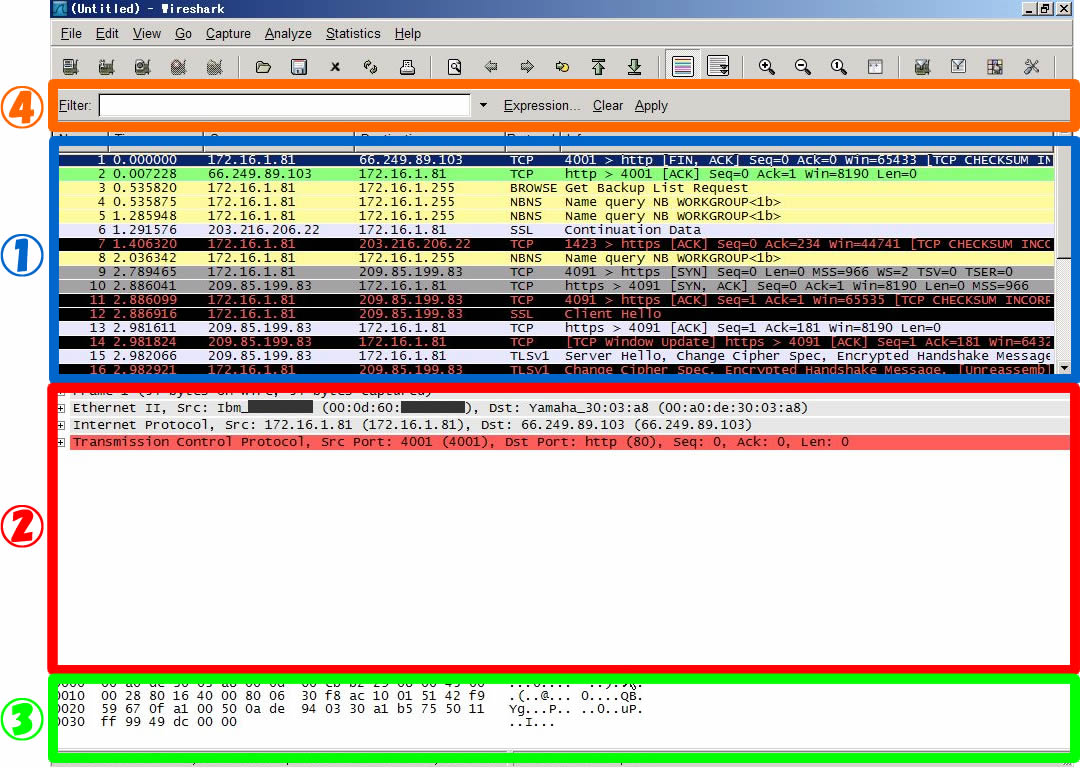Viewport: 1080px width, 768px height.
Task: Reload the current capture file
Action: pyautogui.click(x=371, y=67)
